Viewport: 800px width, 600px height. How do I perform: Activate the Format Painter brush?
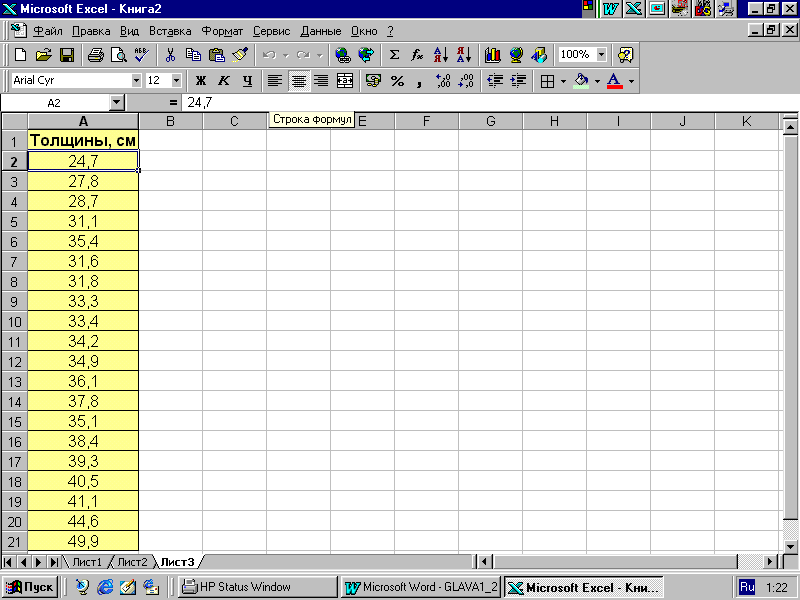pyautogui.click(x=240, y=55)
